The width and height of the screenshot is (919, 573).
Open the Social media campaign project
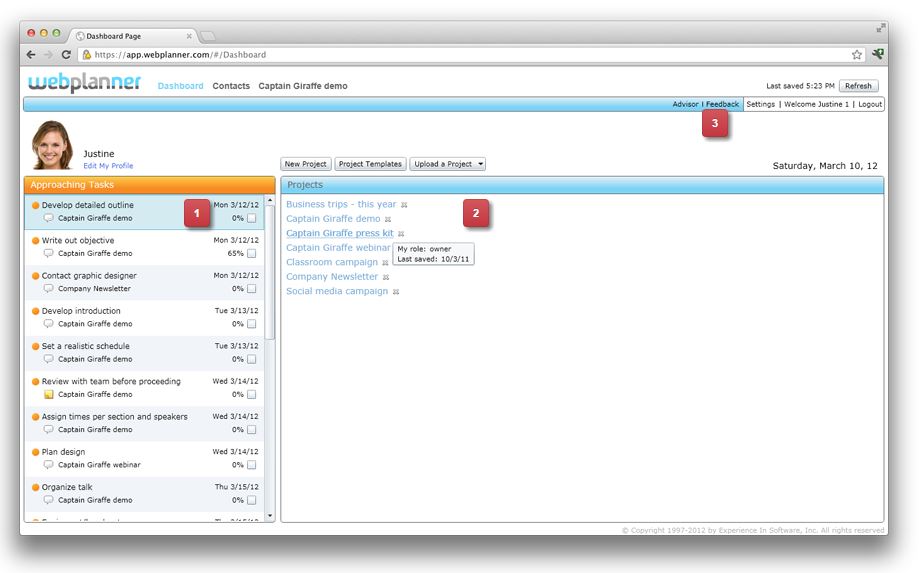337,291
